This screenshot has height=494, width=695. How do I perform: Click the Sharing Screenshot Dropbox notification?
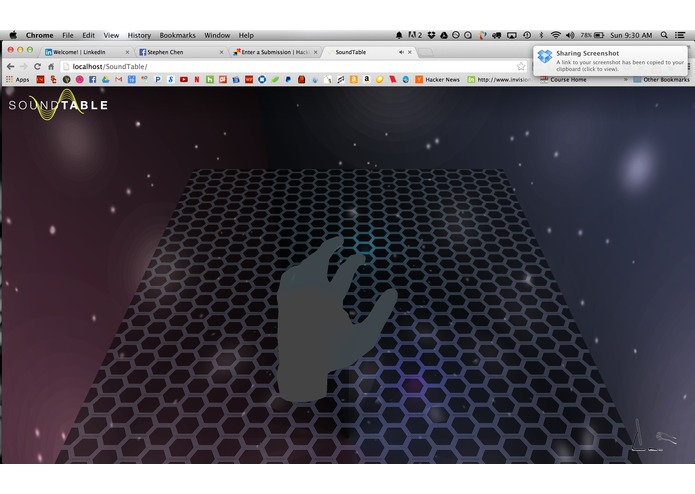click(610, 61)
